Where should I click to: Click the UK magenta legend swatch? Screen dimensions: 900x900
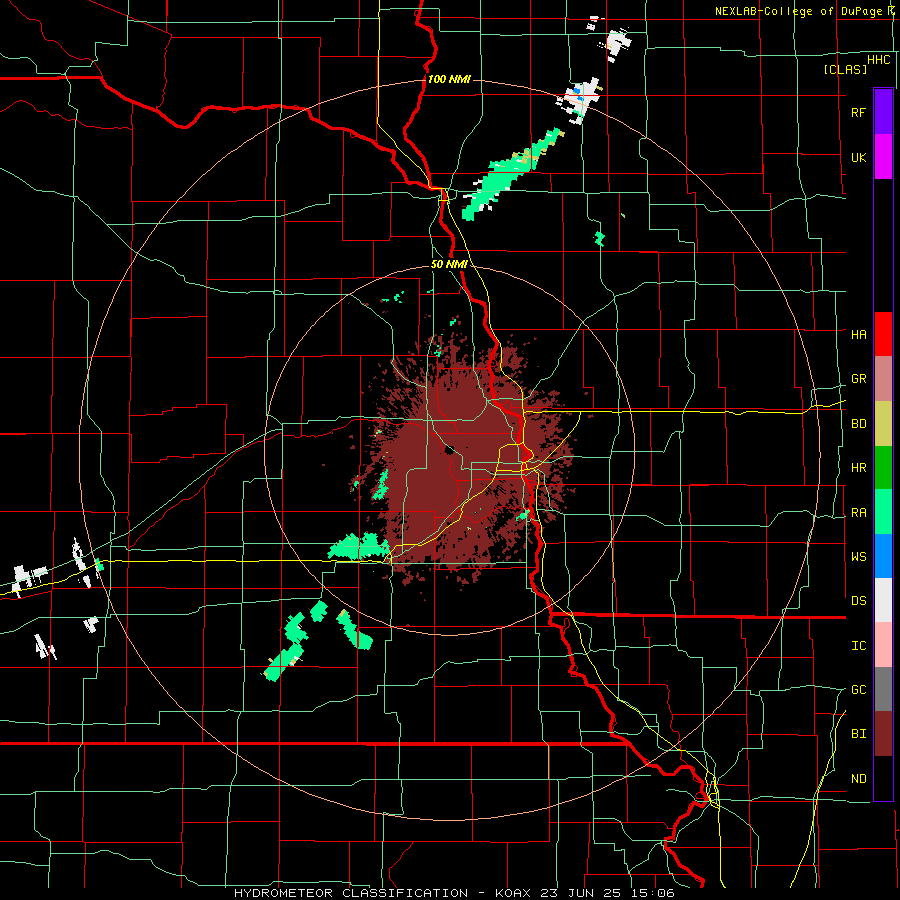coord(883,157)
